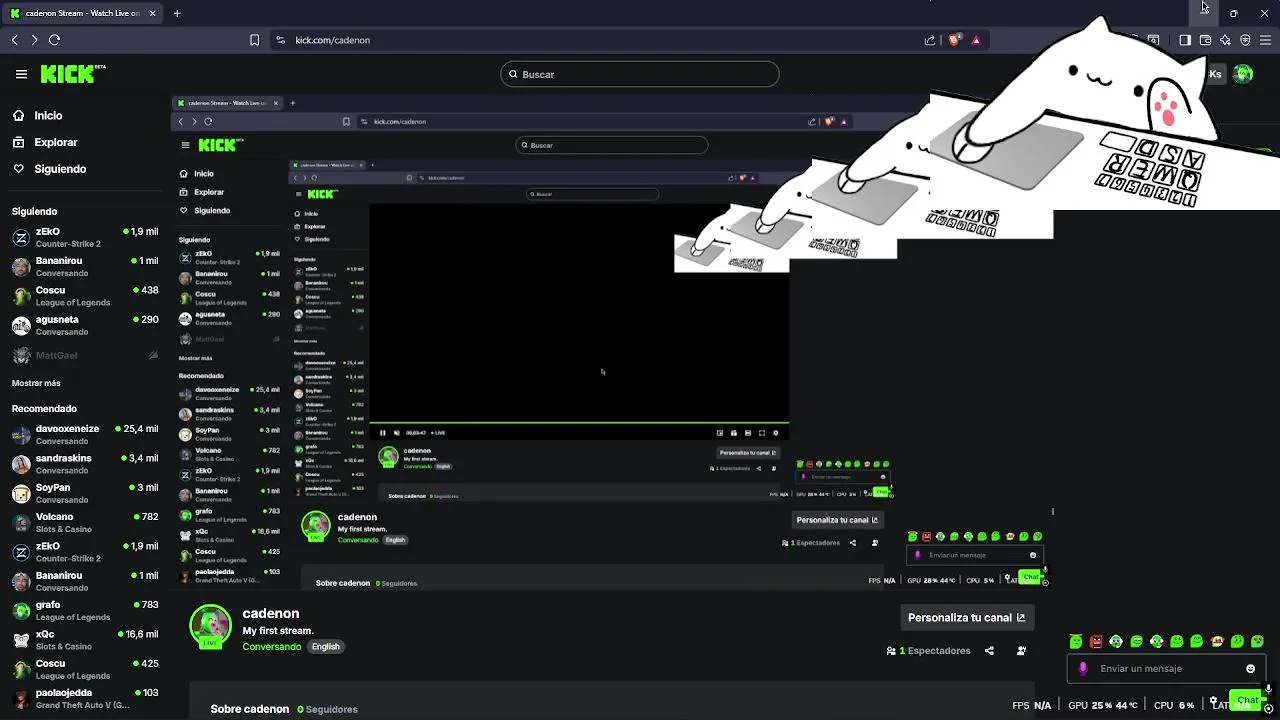Click the CPU 6 % readout
Viewport: 1280px width, 720px height.
coord(1174,705)
